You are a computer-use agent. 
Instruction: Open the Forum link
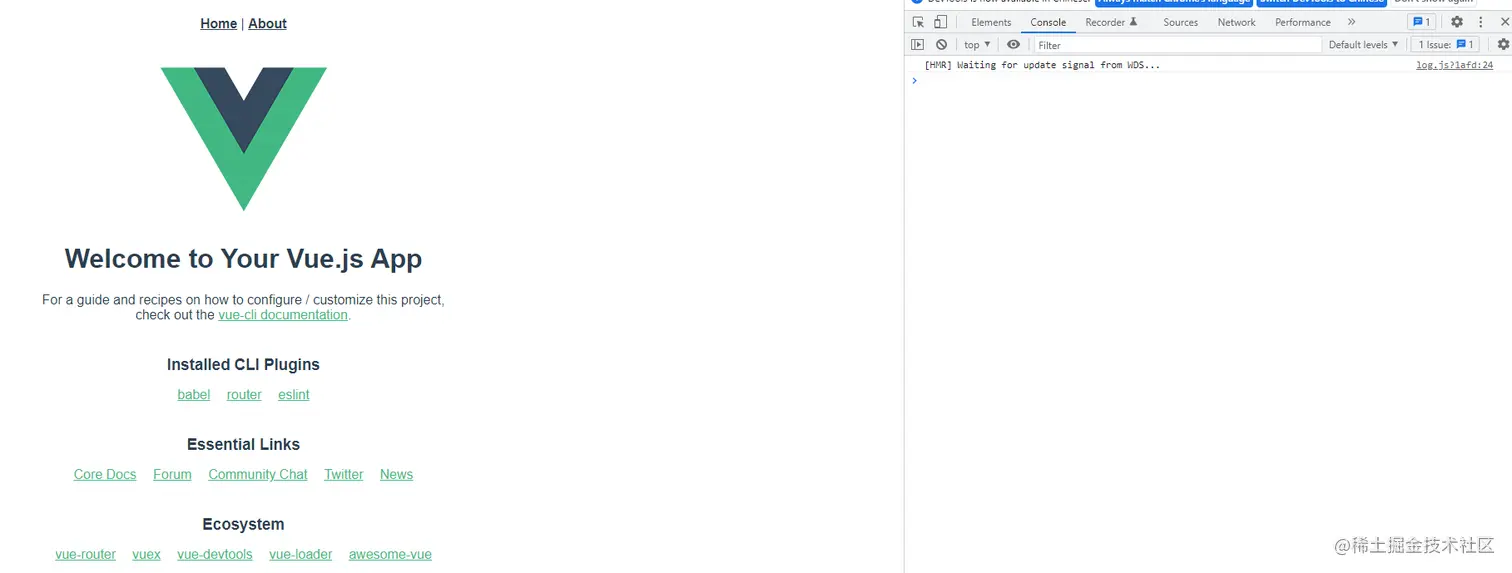pos(172,475)
